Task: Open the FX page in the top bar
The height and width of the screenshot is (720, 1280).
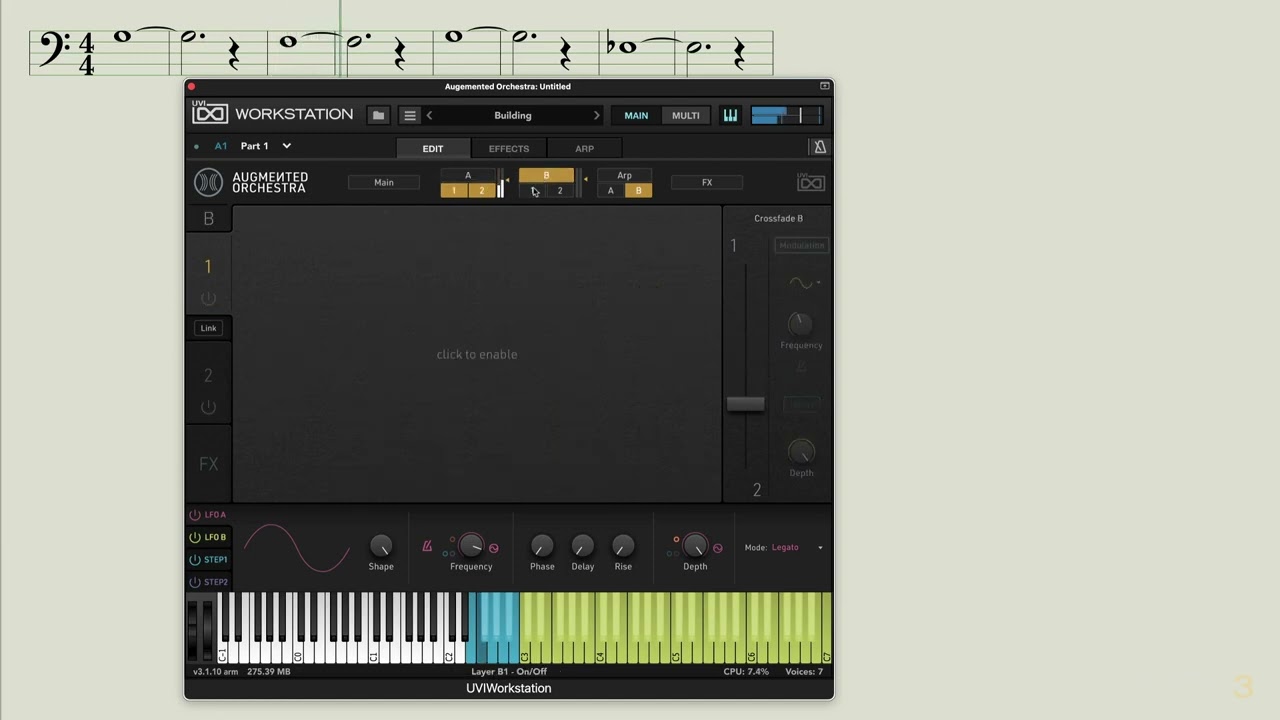Action: coord(707,182)
